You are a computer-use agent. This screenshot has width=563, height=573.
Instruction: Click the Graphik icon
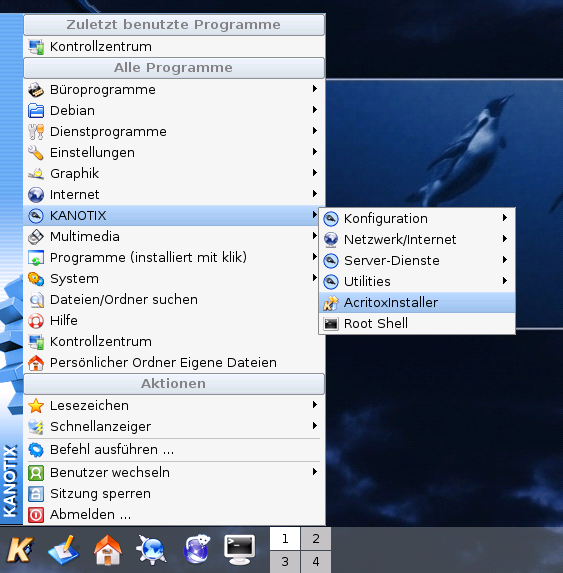pos(36,174)
